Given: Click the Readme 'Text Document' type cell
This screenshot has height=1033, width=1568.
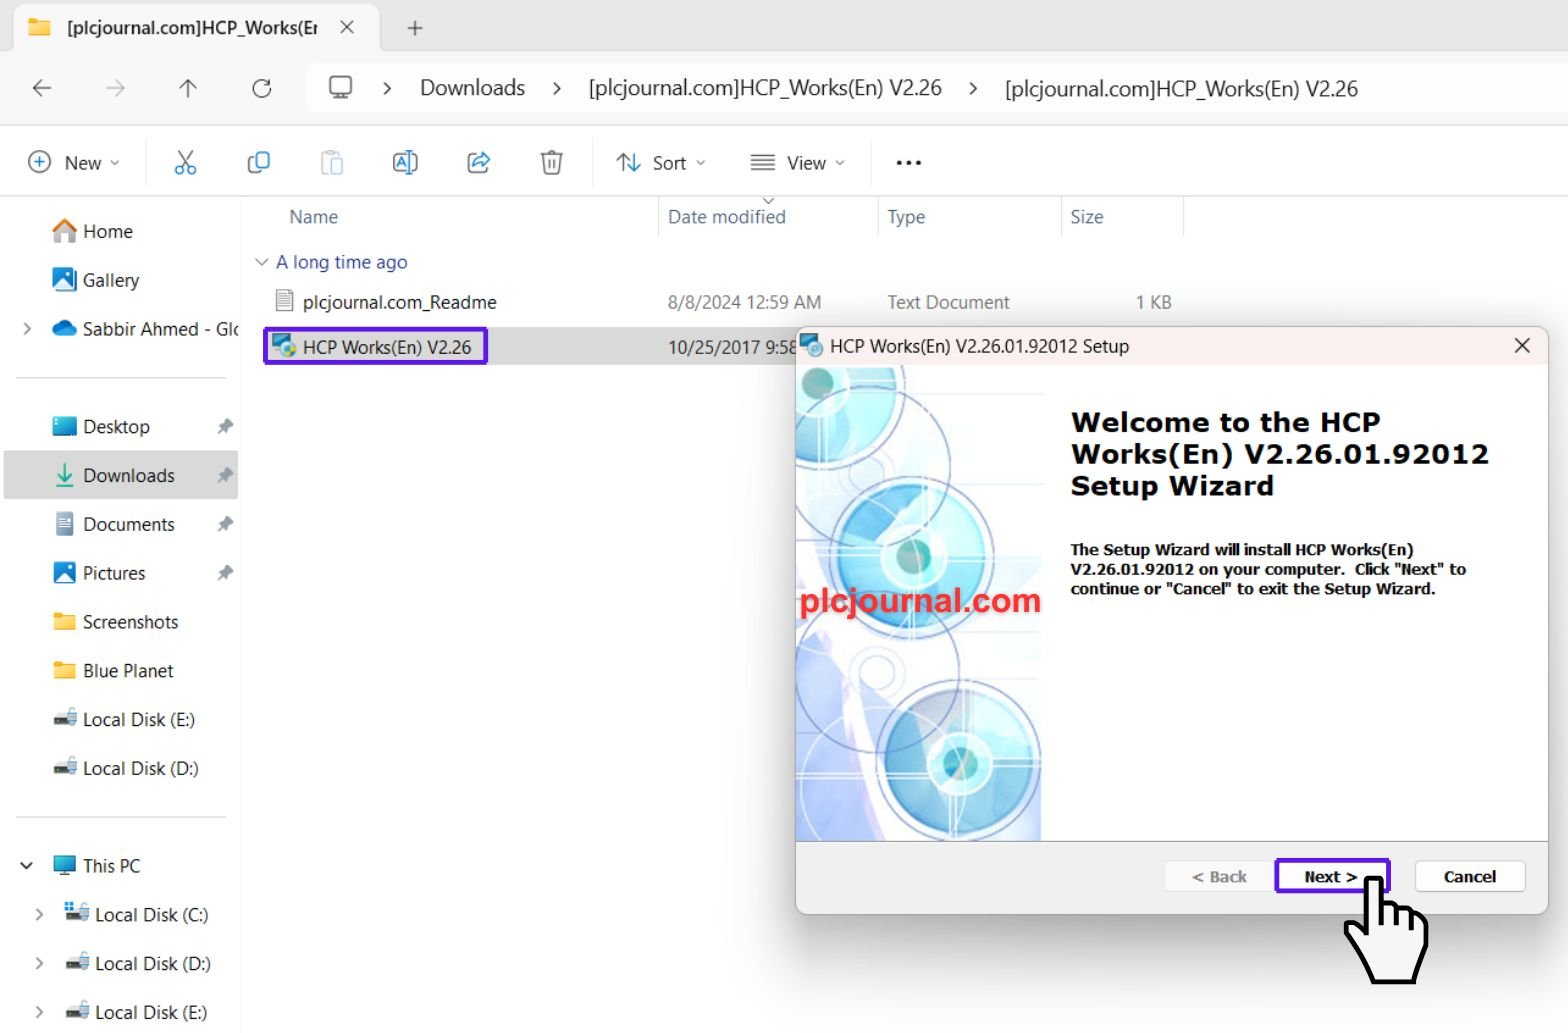Looking at the screenshot, I should coord(948,302).
